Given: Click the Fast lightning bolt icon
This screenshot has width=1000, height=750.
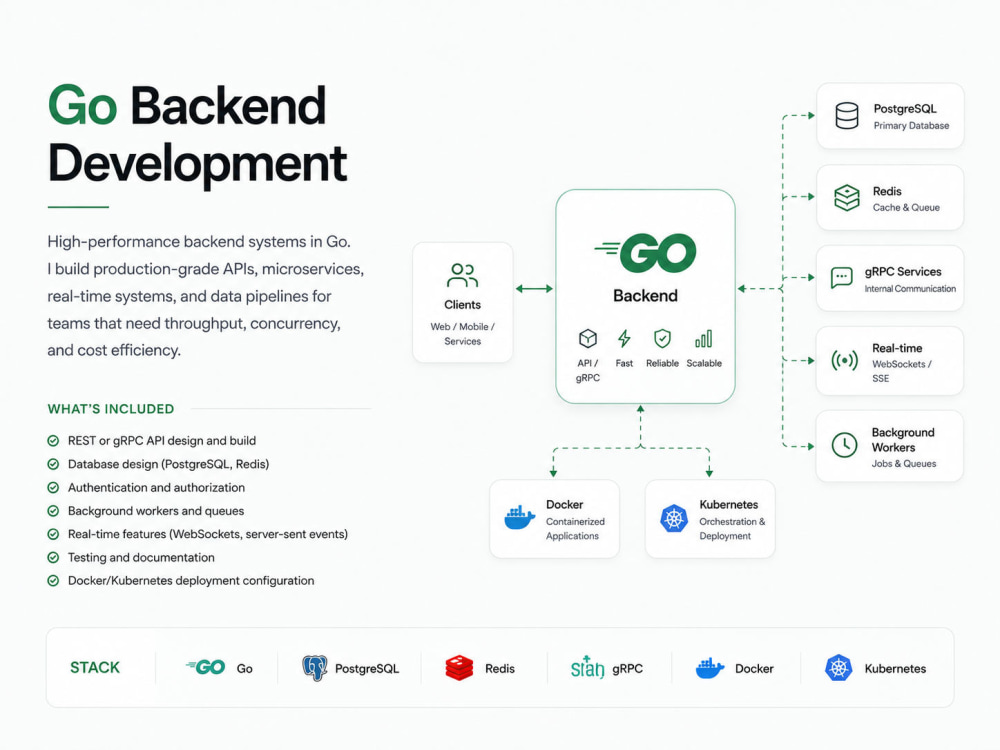Looking at the screenshot, I should click(x=624, y=338).
